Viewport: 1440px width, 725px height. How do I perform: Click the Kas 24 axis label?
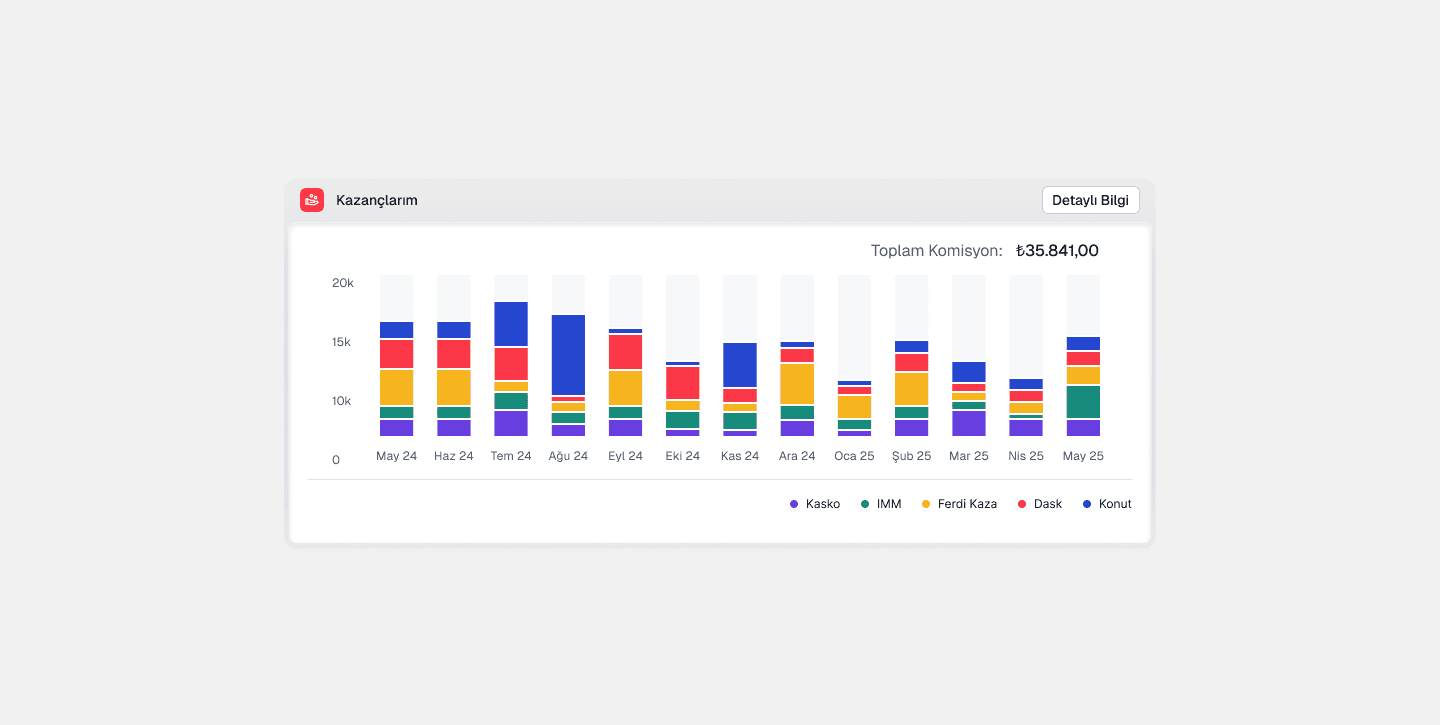(740, 456)
